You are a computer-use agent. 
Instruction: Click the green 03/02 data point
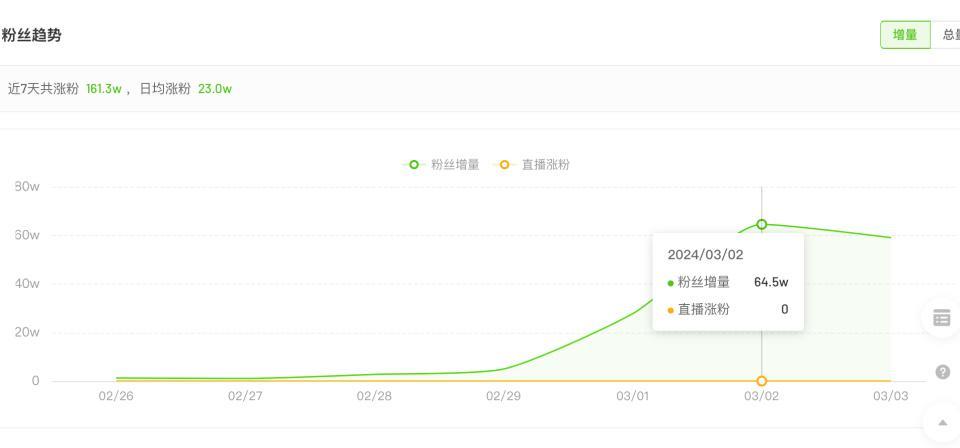click(762, 225)
